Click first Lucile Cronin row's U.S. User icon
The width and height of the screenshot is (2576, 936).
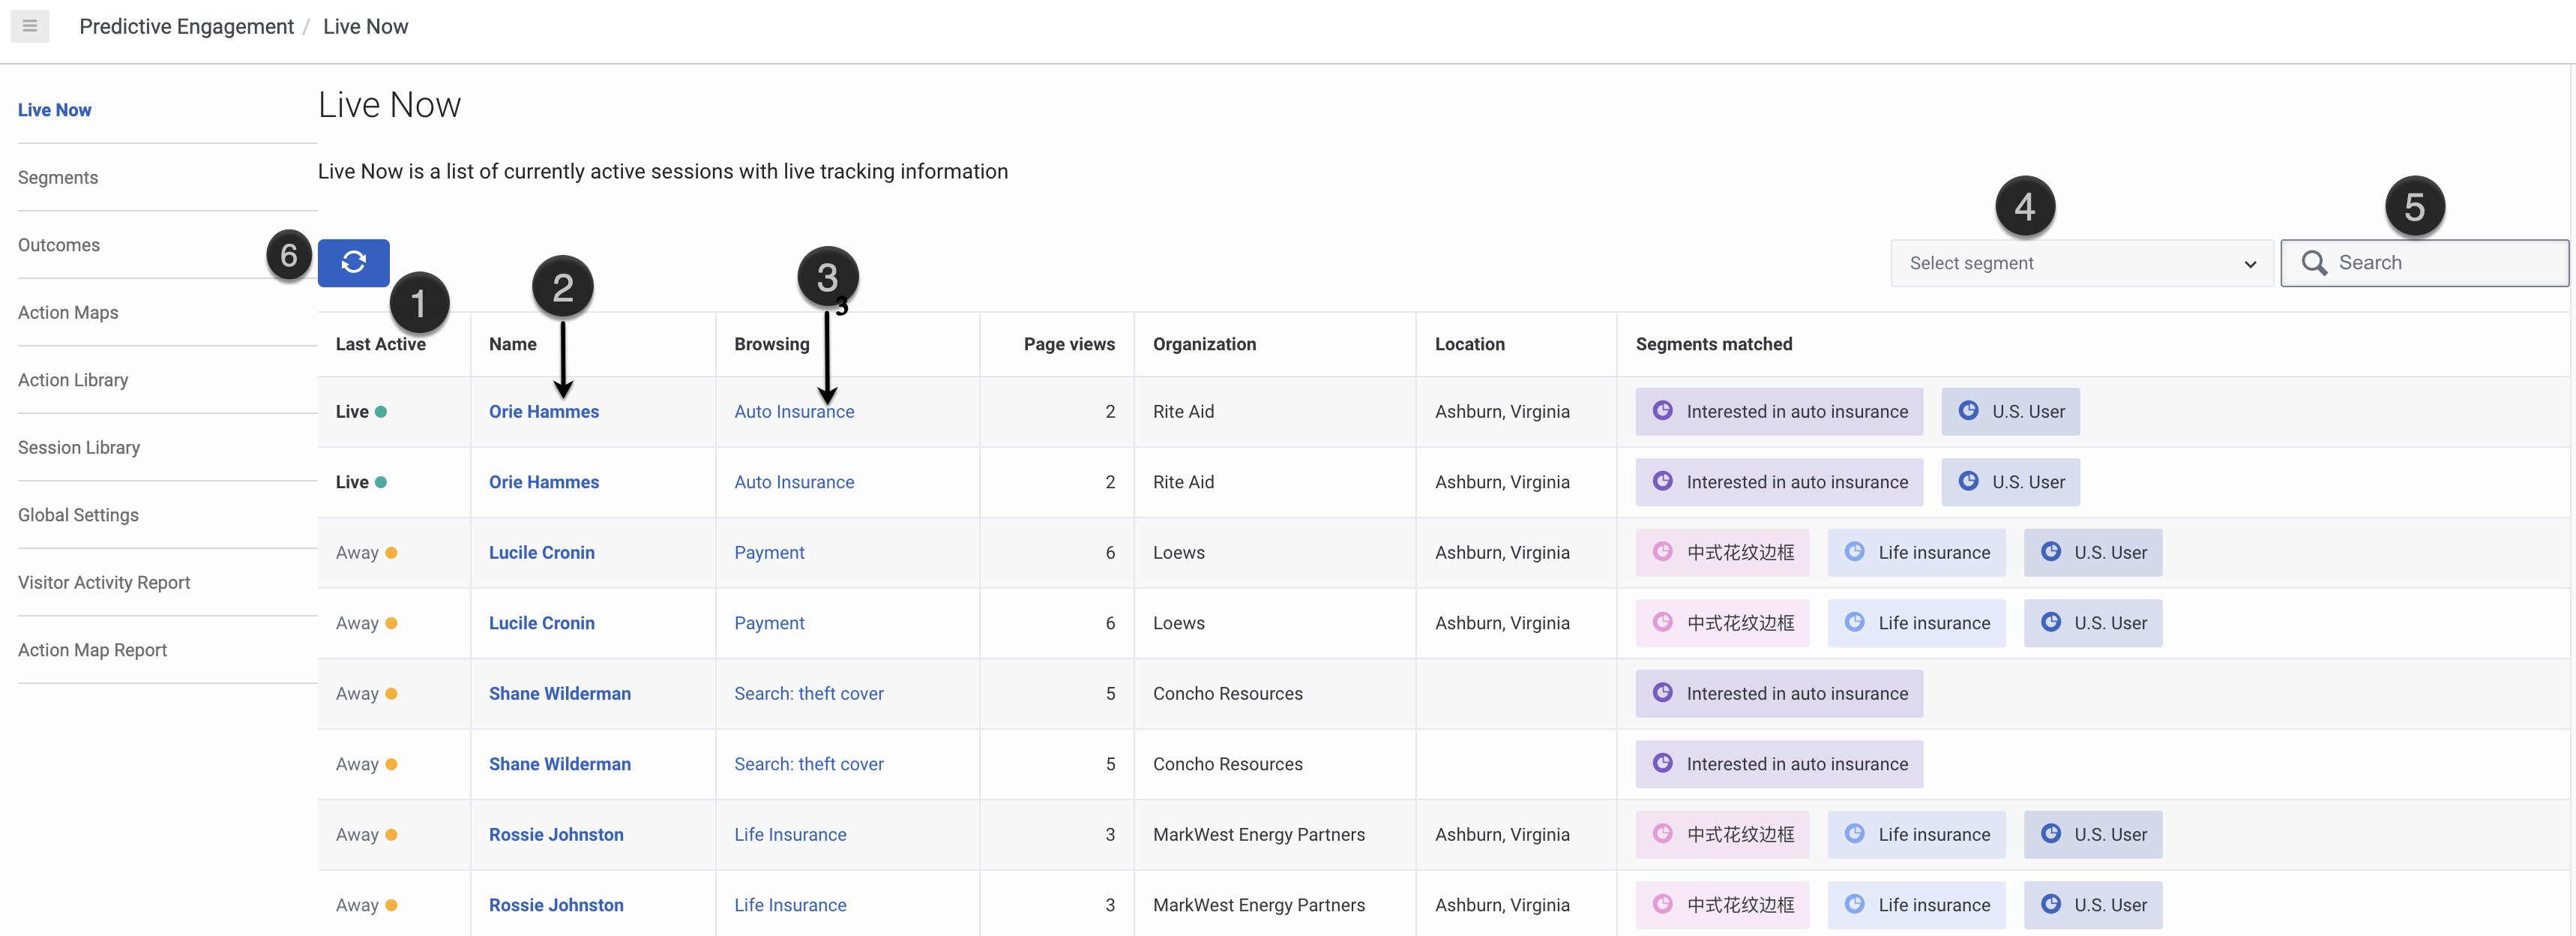point(2050,551)
